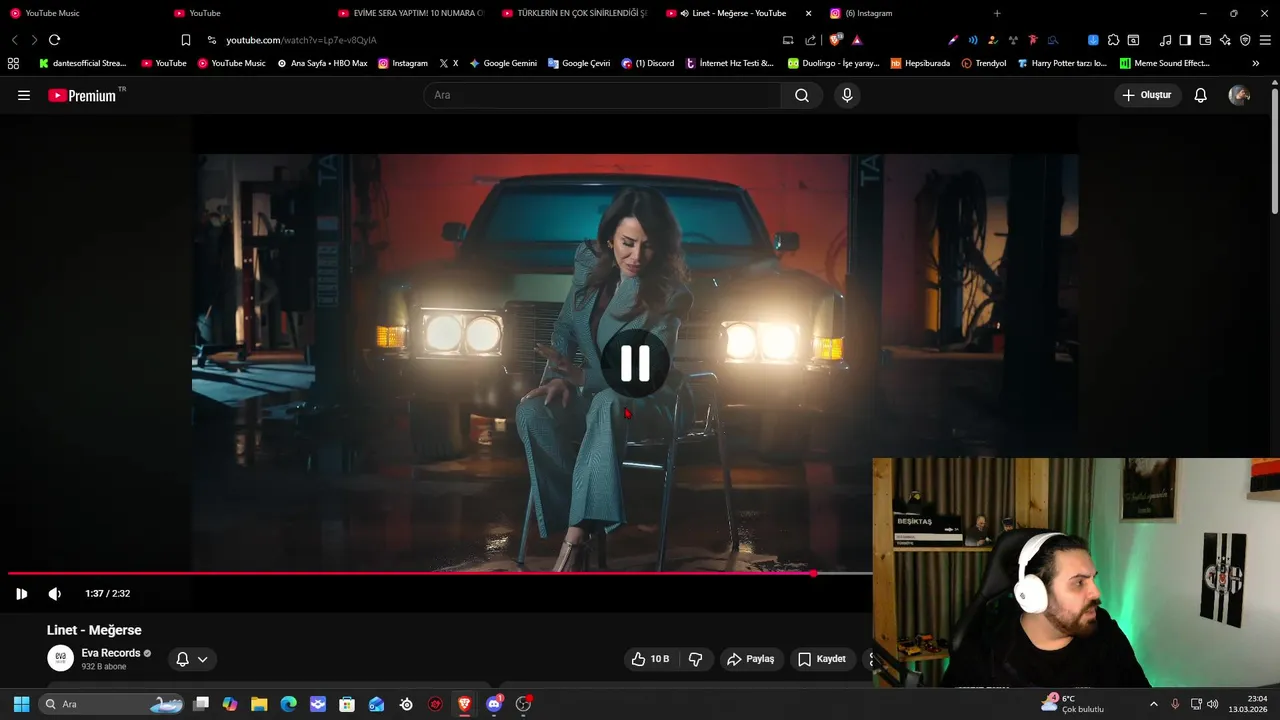Click the Oluştur create button
Viewport: 1280px width, 720px height.
(1147, 95)
